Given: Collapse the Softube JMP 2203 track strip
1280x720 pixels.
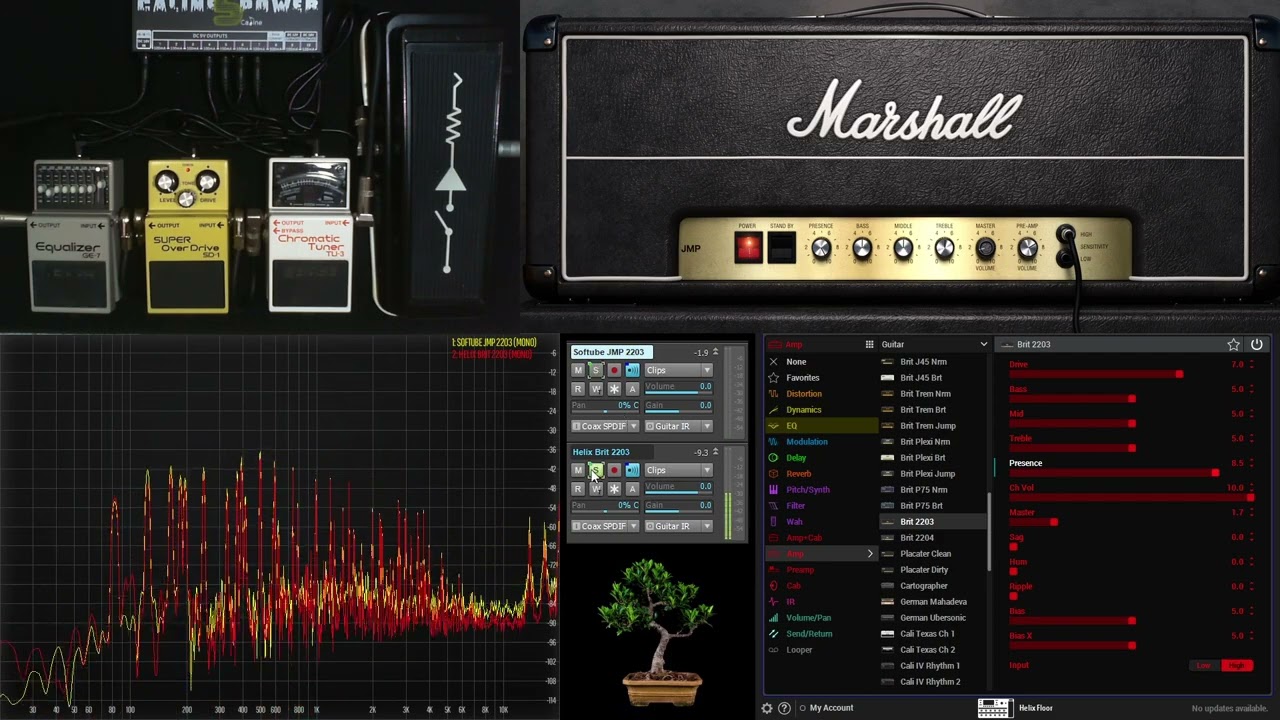Looking at the screenshot, I should 715,352.
